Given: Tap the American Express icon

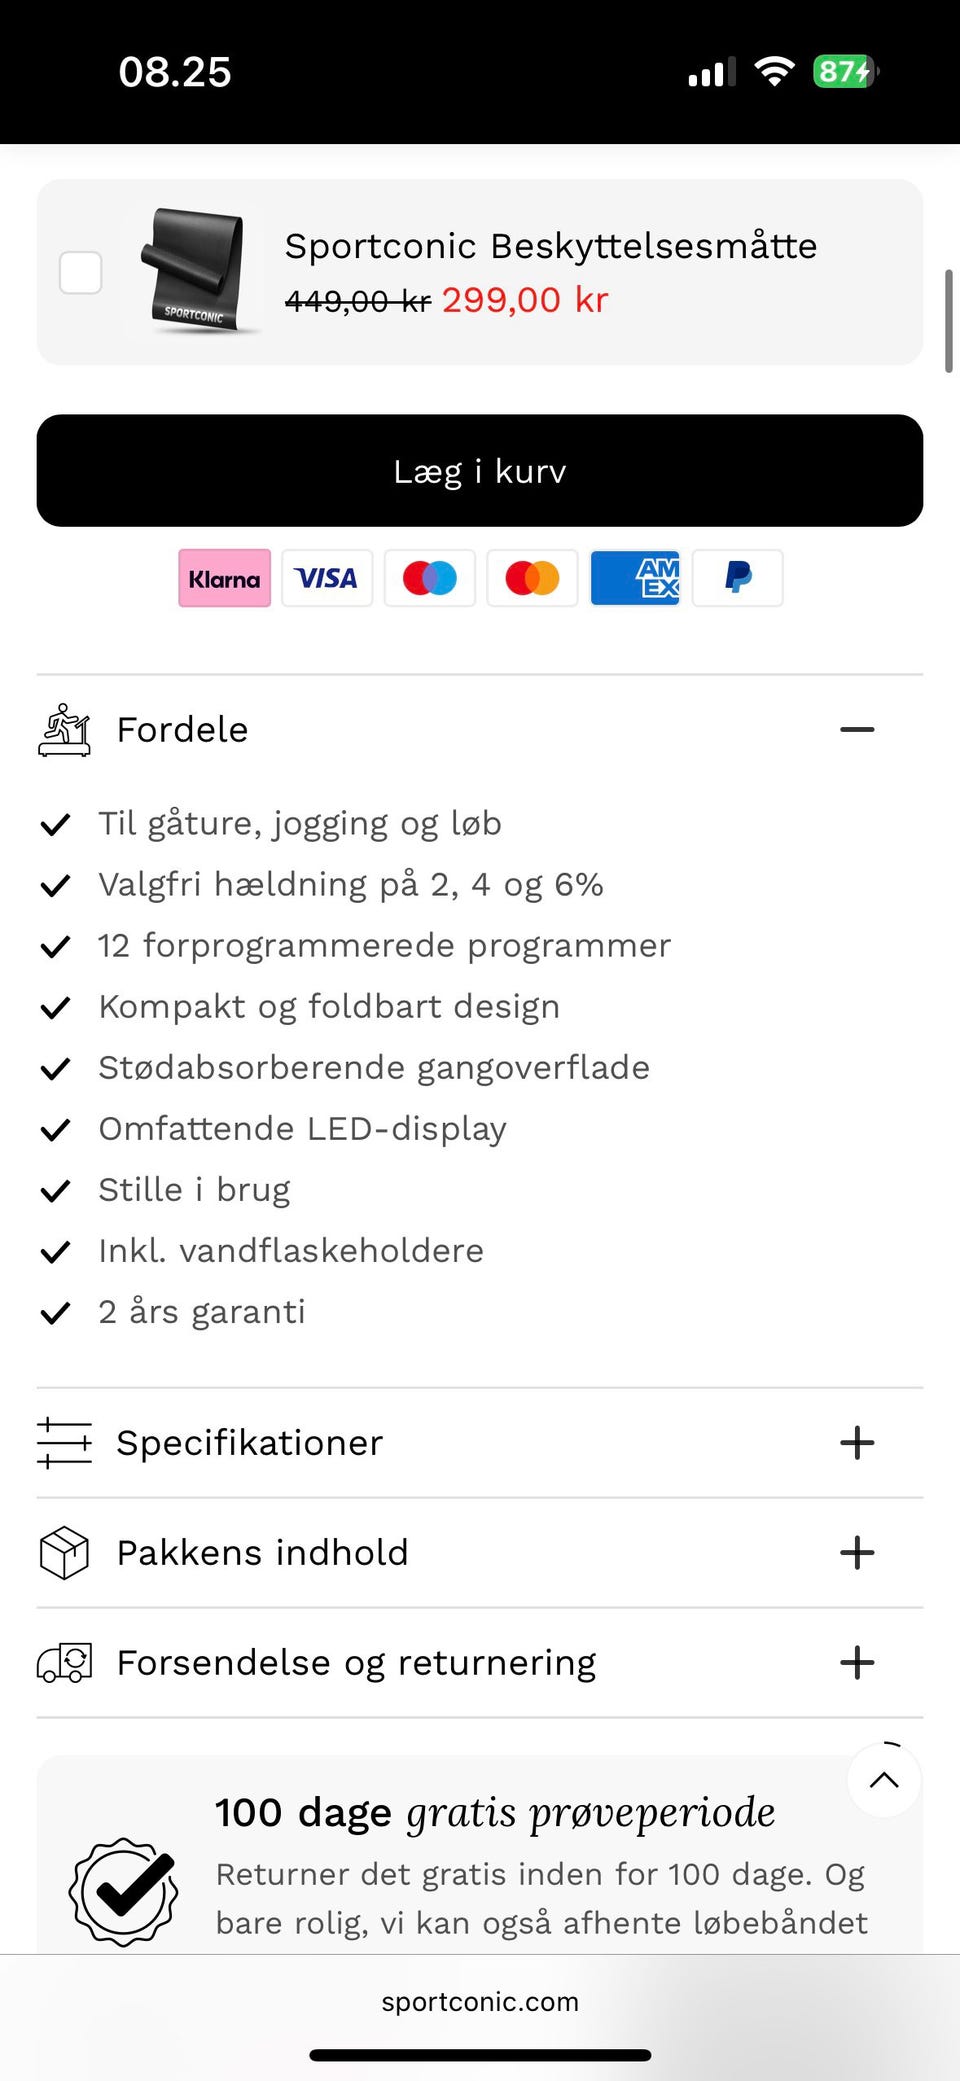Looking at the screenshot, I should click(x=635, y=578).
